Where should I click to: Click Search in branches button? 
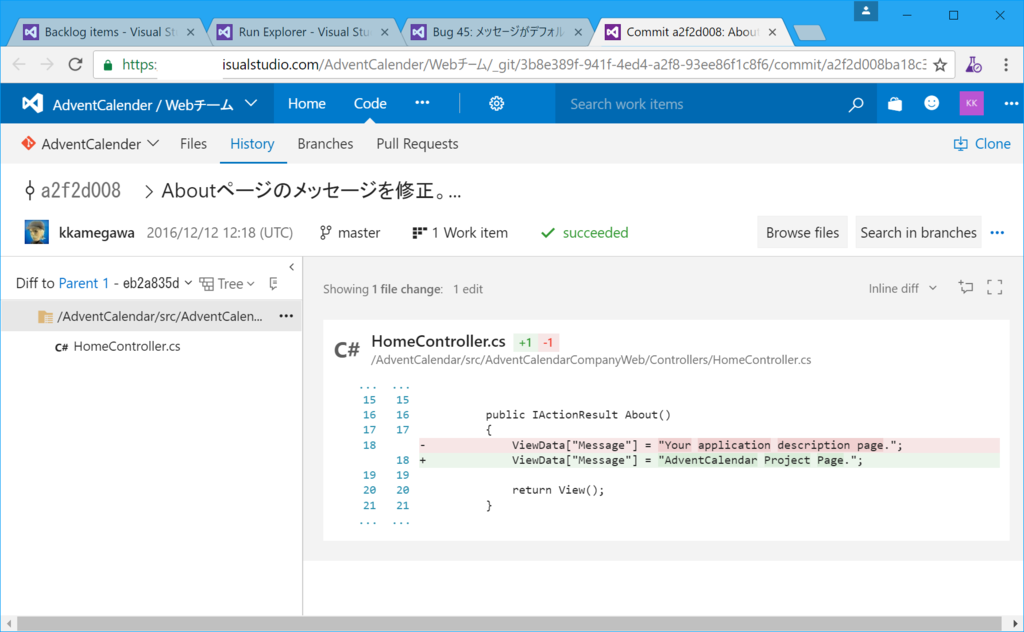[x=918, y=232]
